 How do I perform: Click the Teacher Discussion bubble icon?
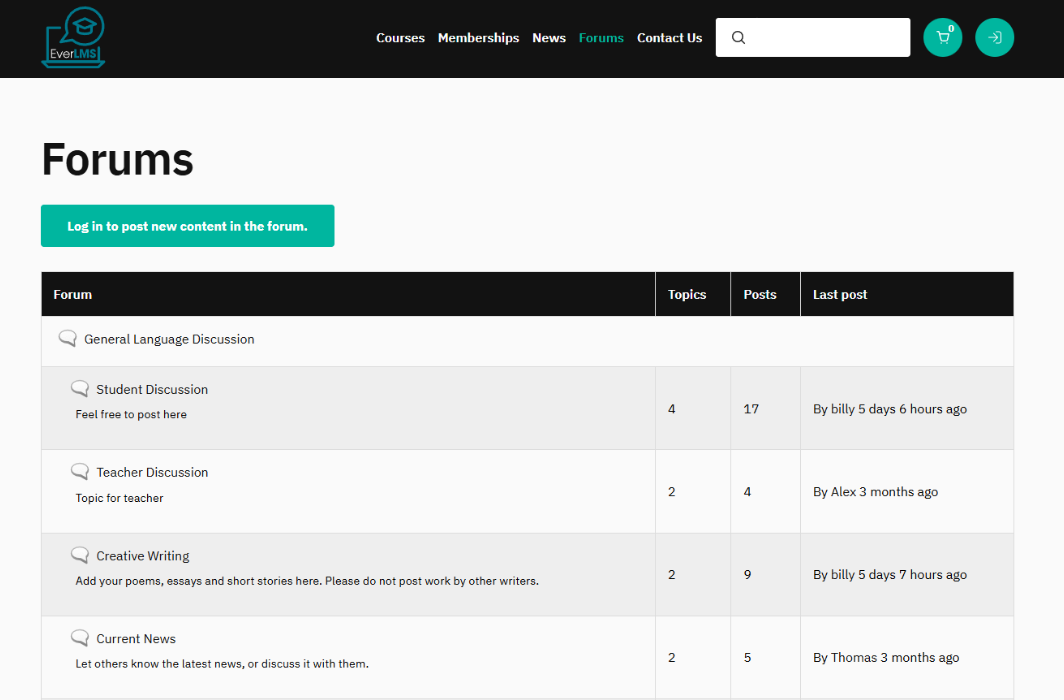click(x=80, y=472)
